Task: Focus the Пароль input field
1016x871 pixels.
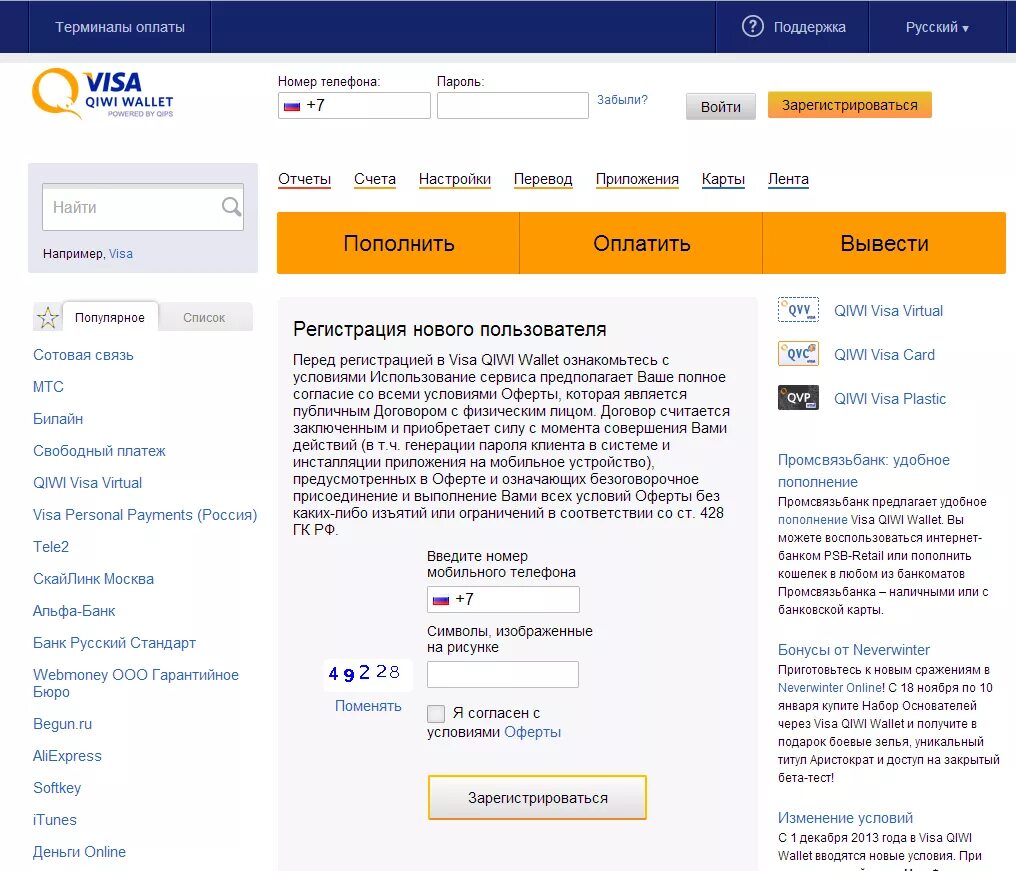Action: 513,106
